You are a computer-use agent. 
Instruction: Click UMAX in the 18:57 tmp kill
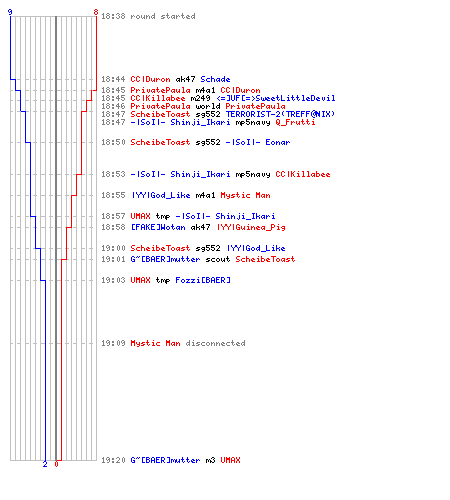coord(140,216)
